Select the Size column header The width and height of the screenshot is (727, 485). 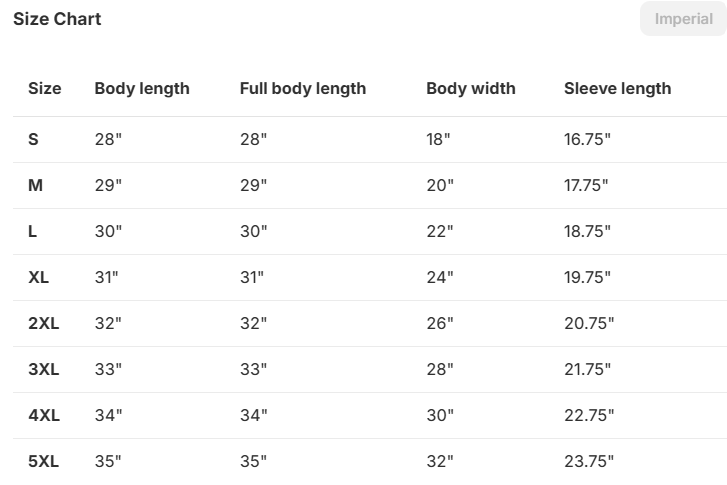click(45, 88)
